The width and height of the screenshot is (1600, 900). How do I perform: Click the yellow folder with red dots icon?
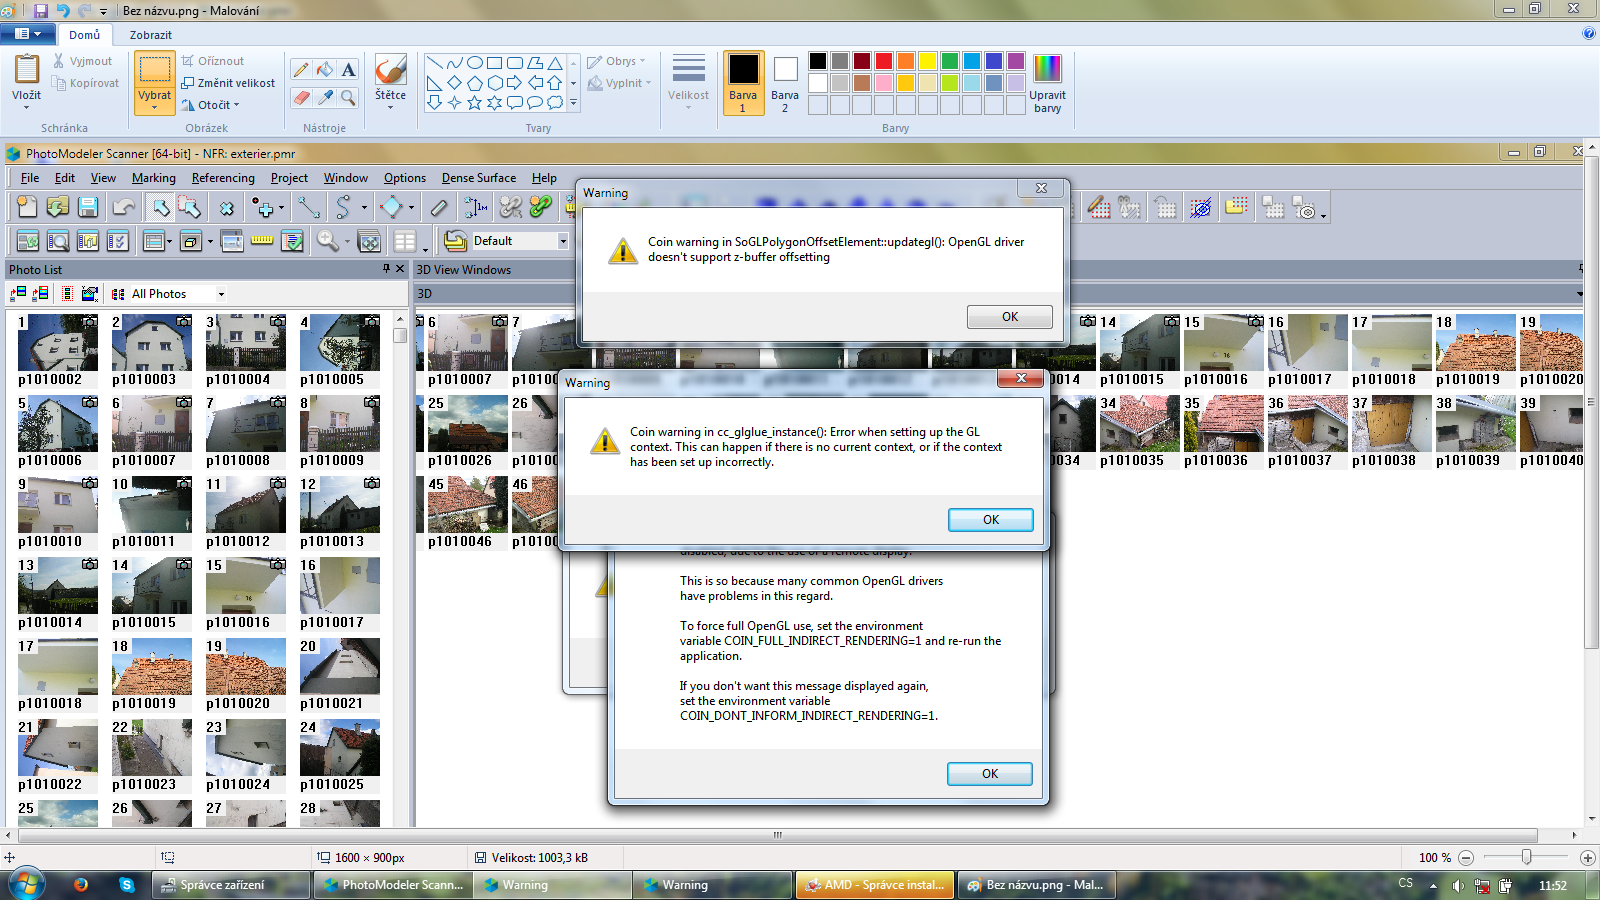[1237, 207]
